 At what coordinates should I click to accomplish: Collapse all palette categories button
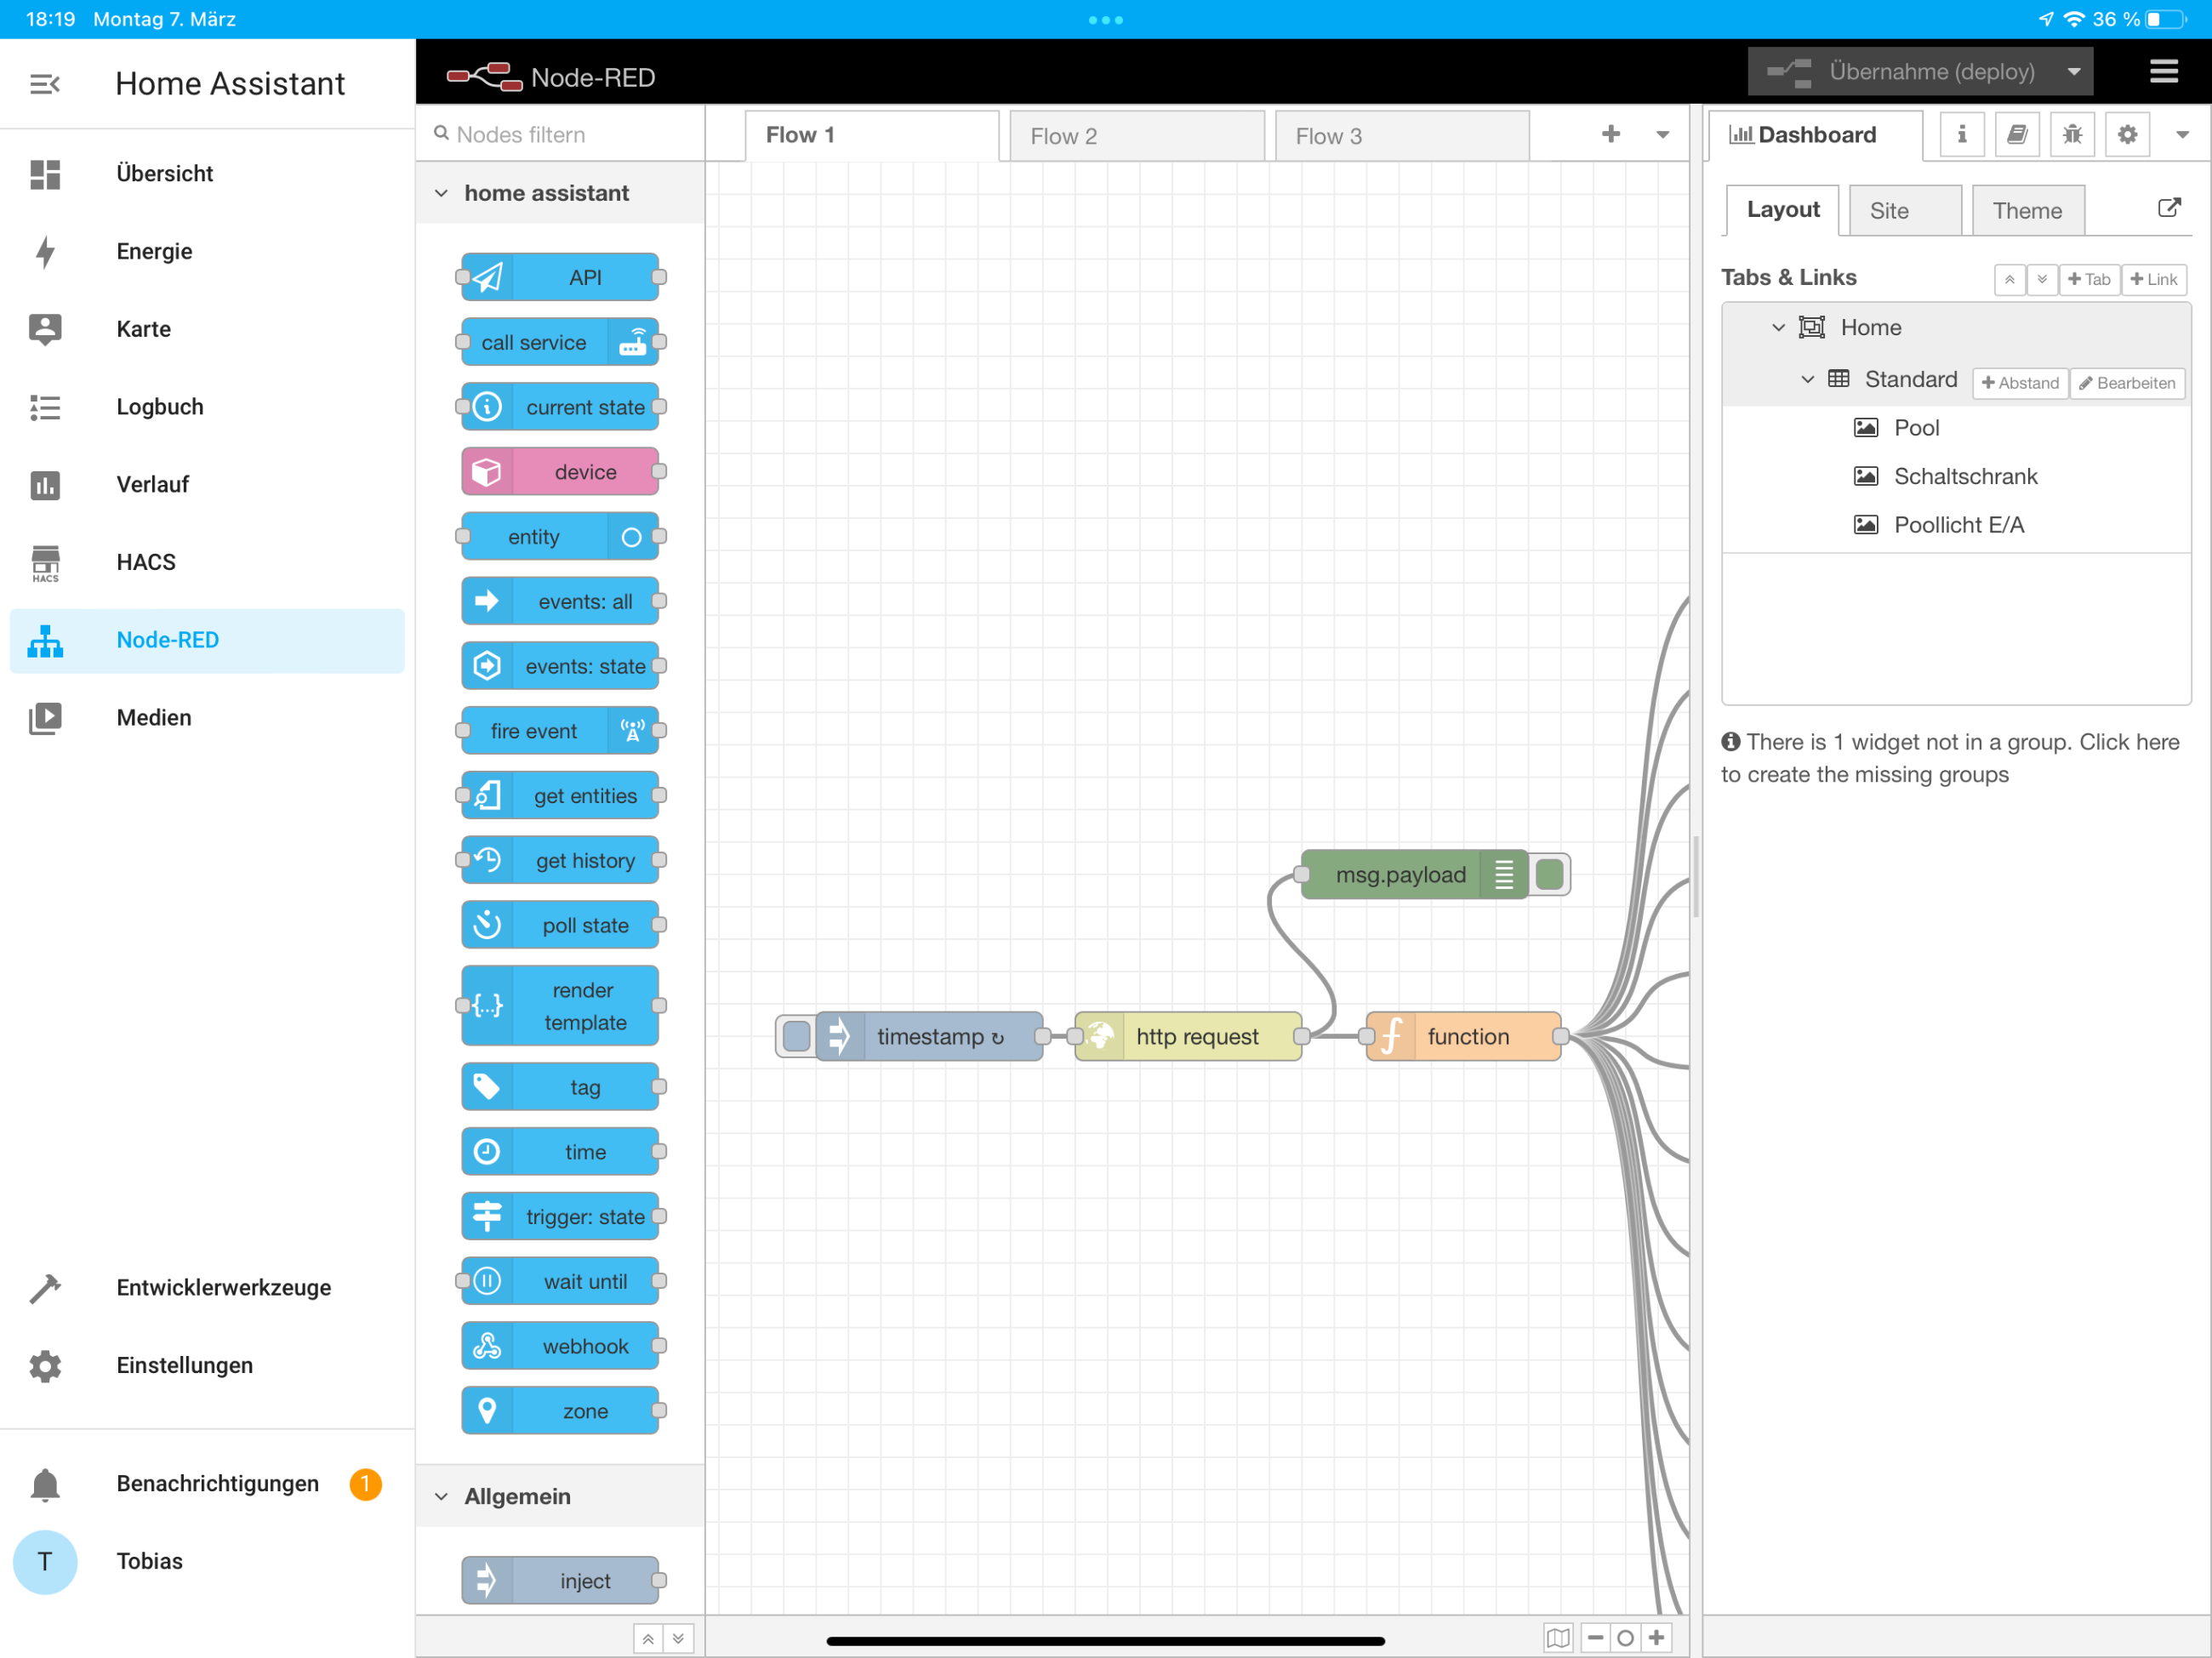point(648,1639)
